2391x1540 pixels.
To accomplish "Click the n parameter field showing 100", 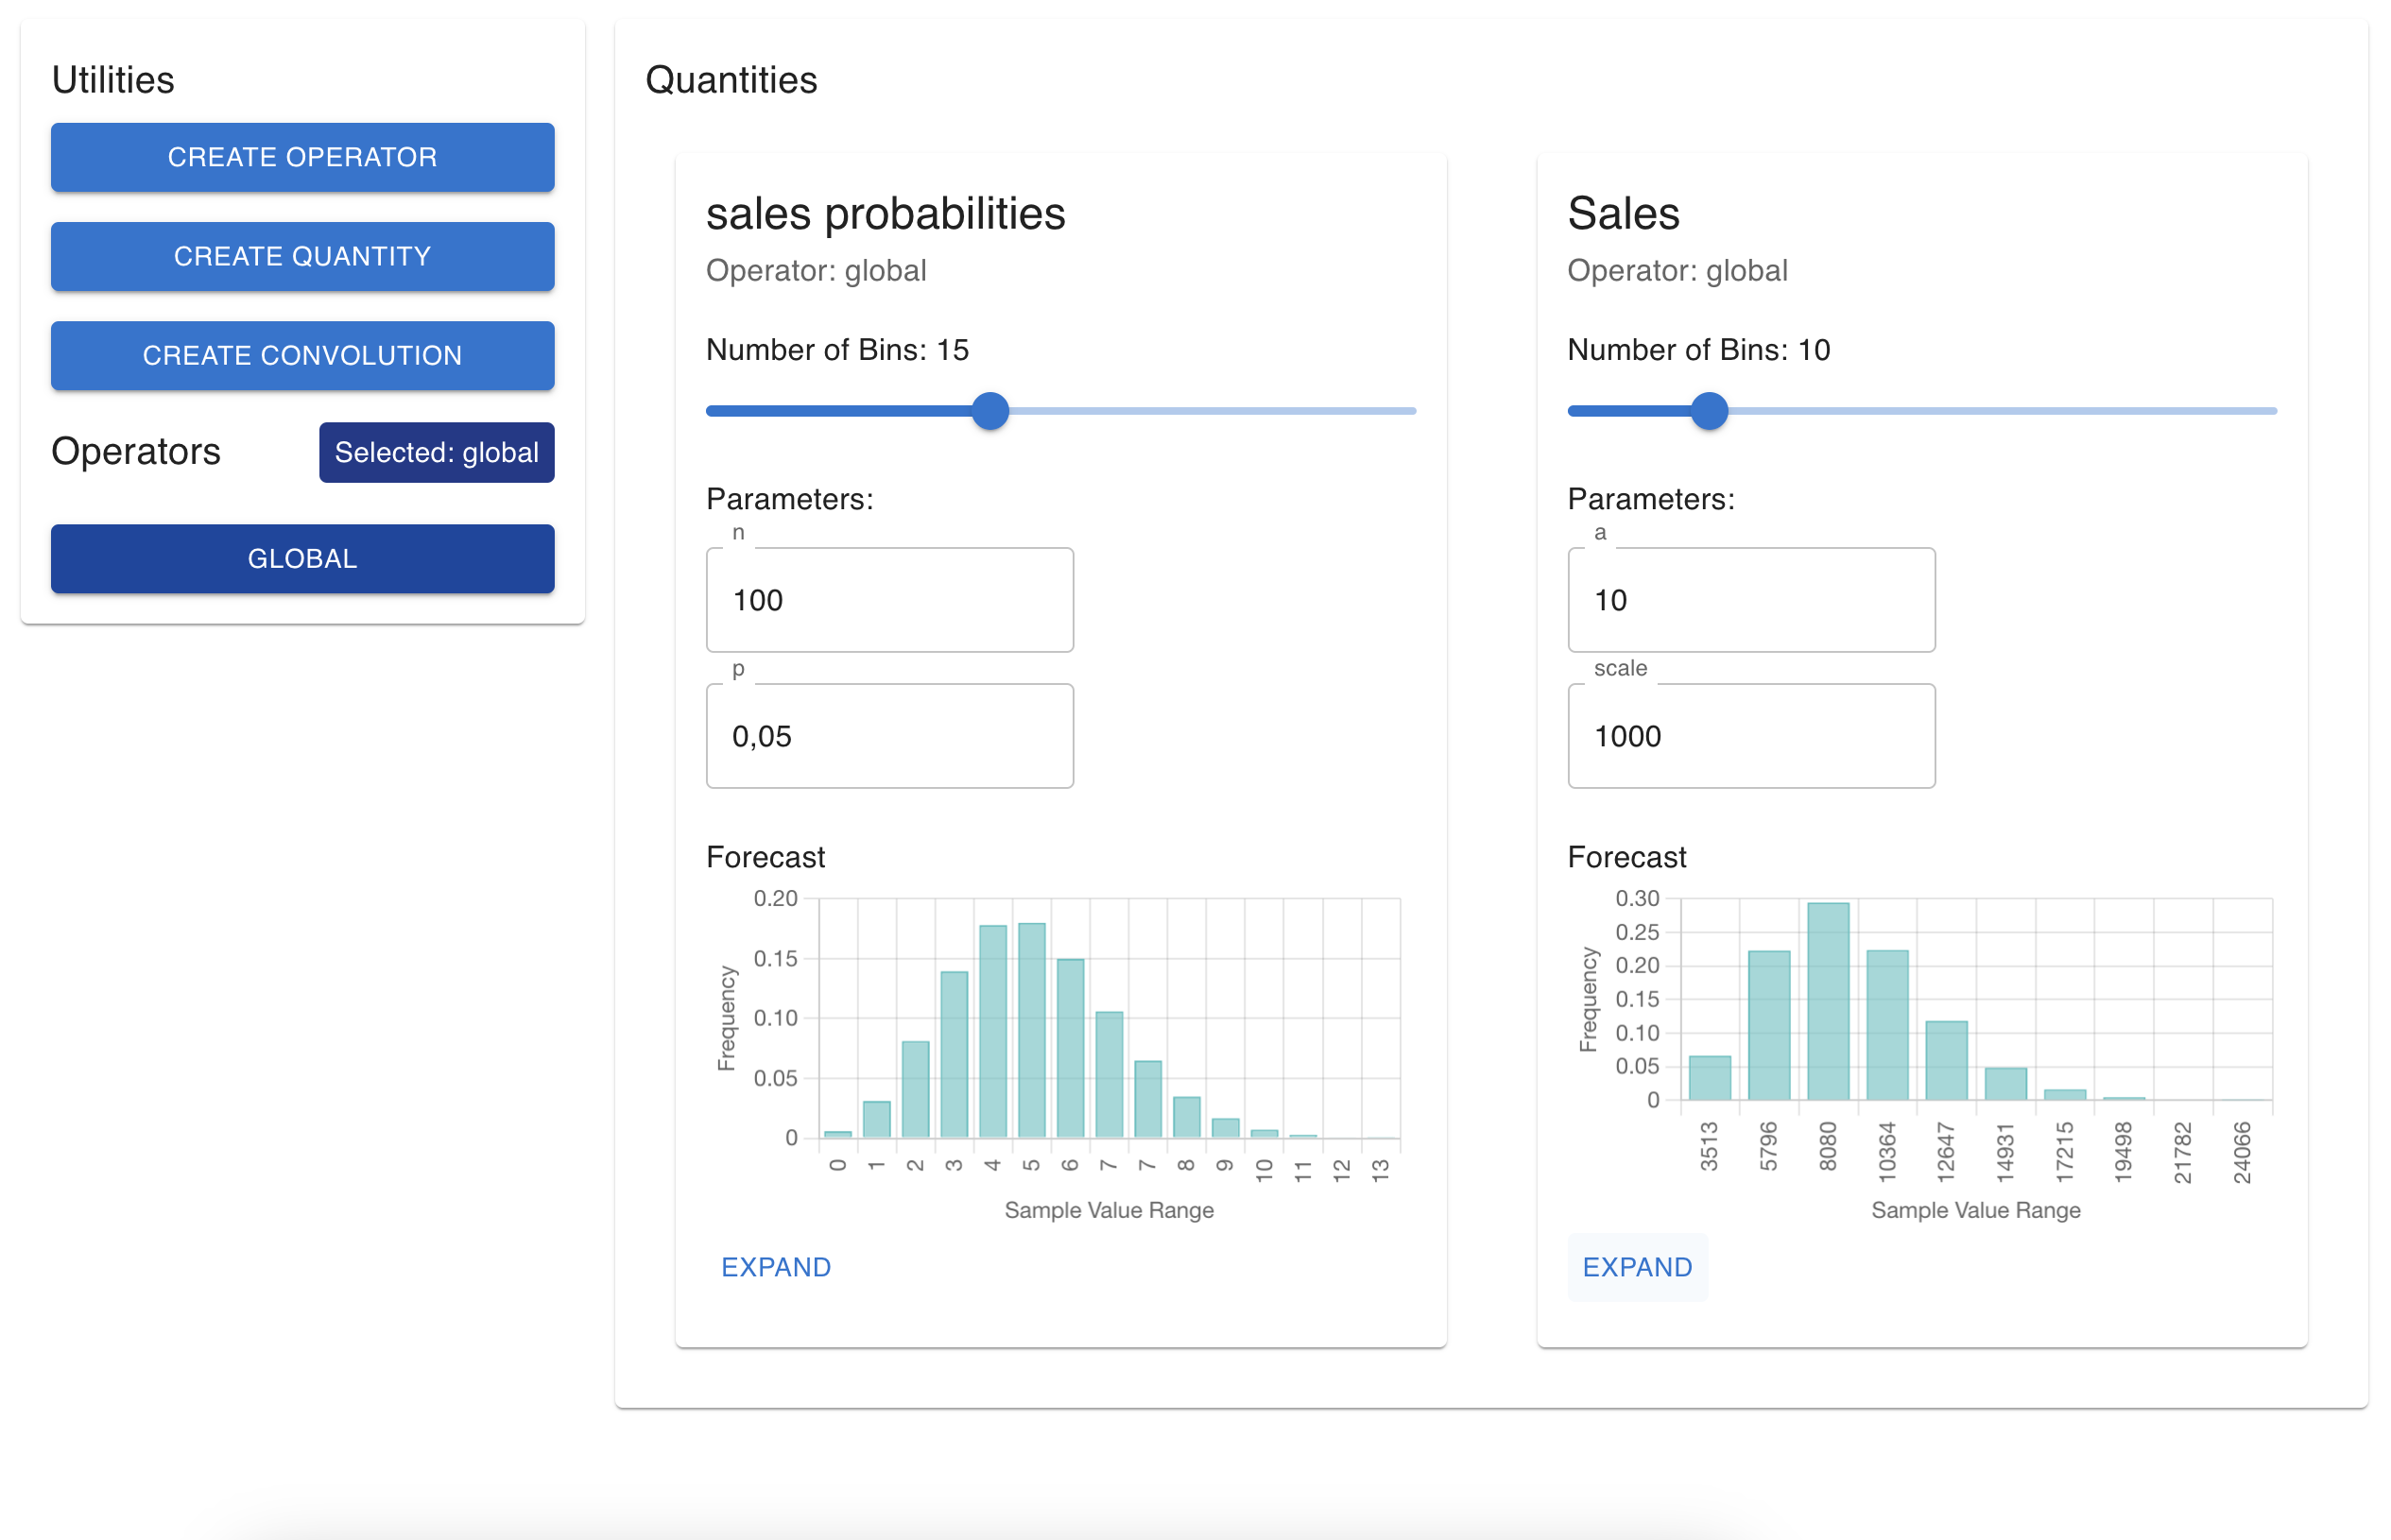I will point(888,600).
